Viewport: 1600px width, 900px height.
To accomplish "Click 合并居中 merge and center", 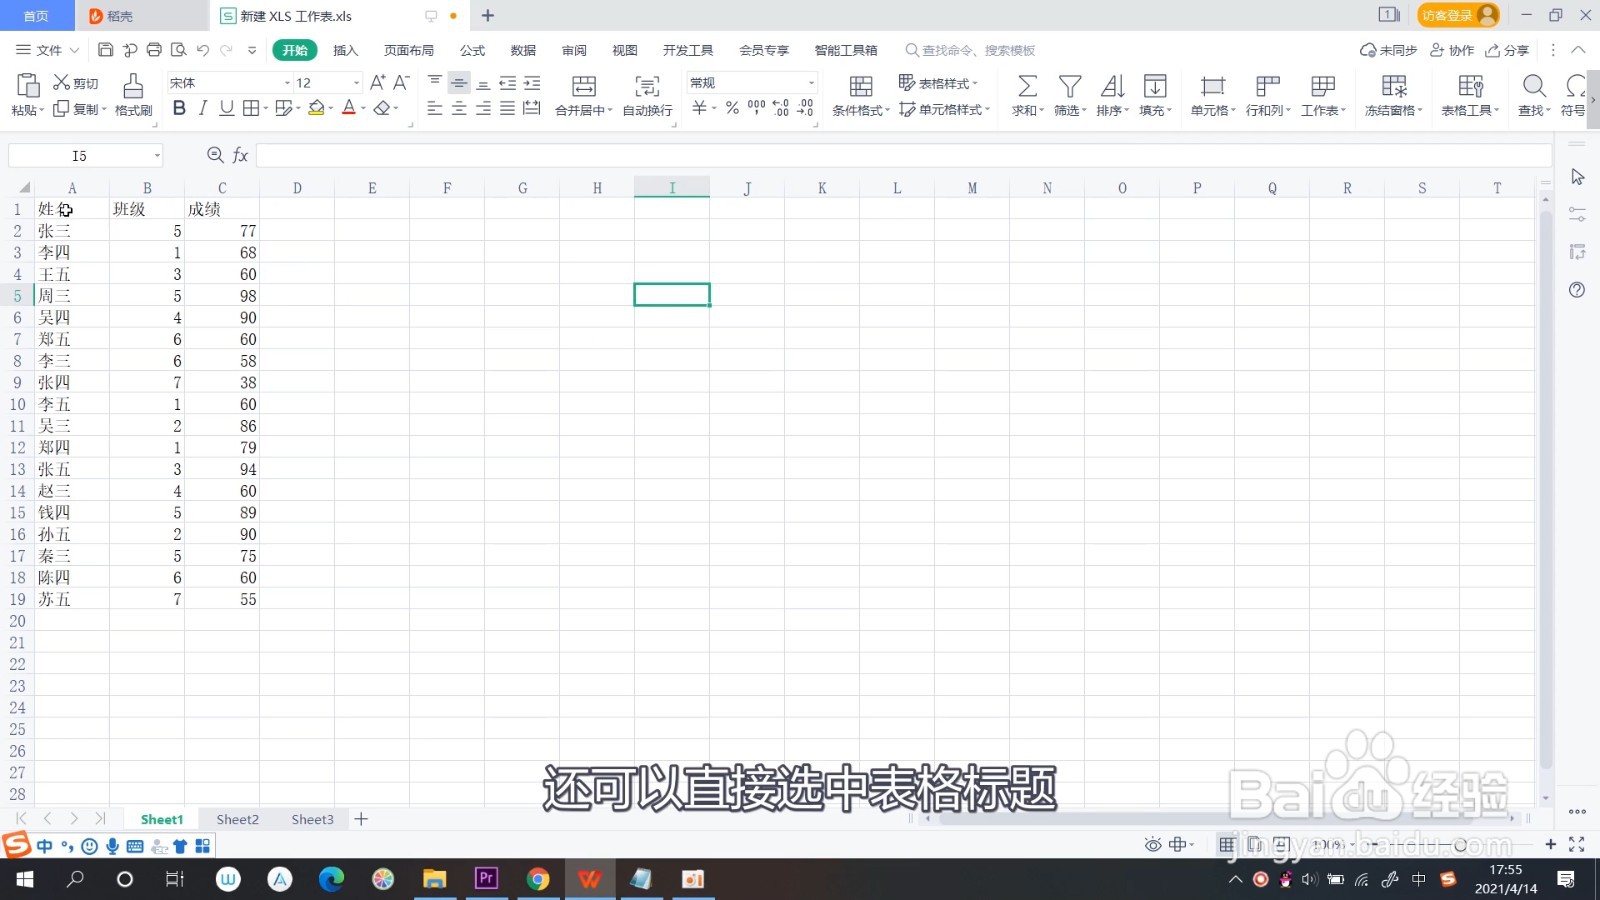I will pyautogui.click(x=584, y=95).
